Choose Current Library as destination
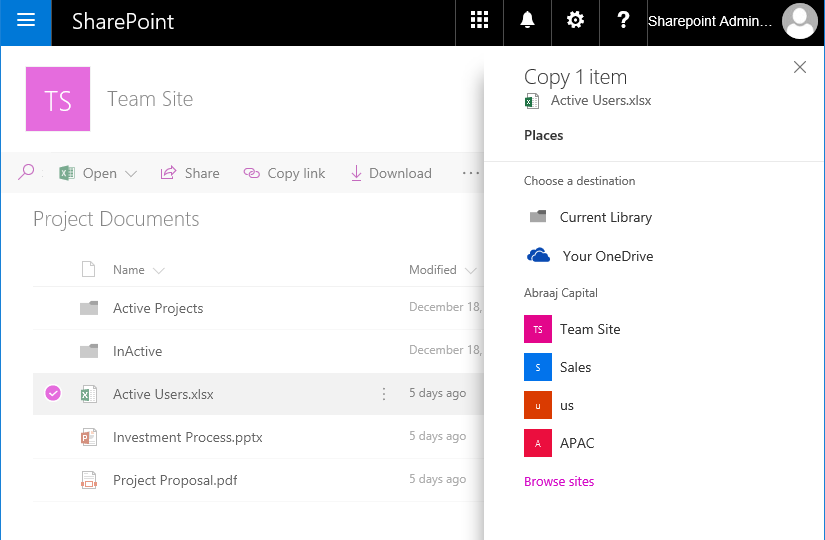This screenshot has width=825, height=540. tap(590, 217)
